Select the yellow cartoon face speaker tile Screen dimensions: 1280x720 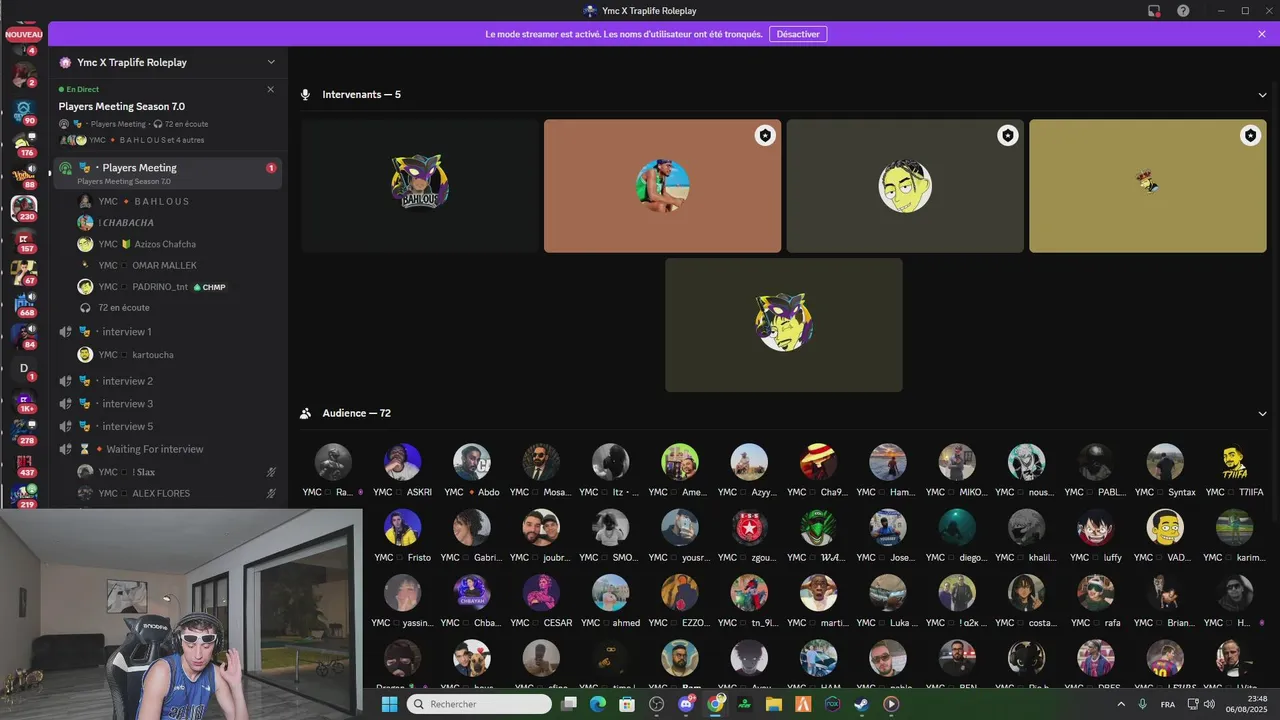coord(905,186)
